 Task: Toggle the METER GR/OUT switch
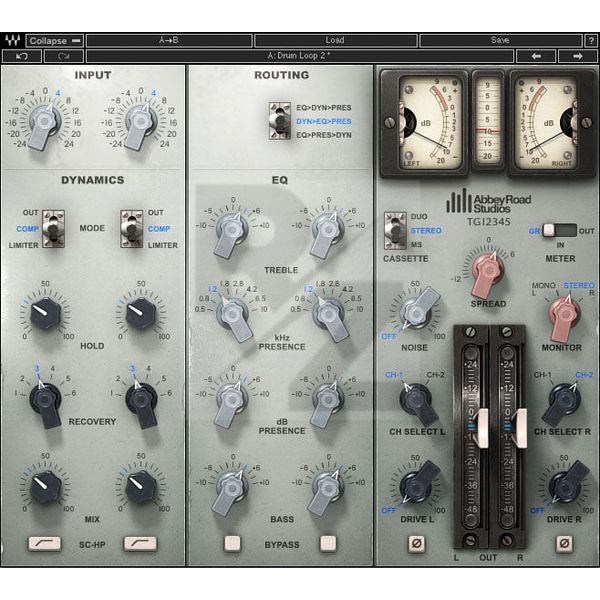(559, 230)
